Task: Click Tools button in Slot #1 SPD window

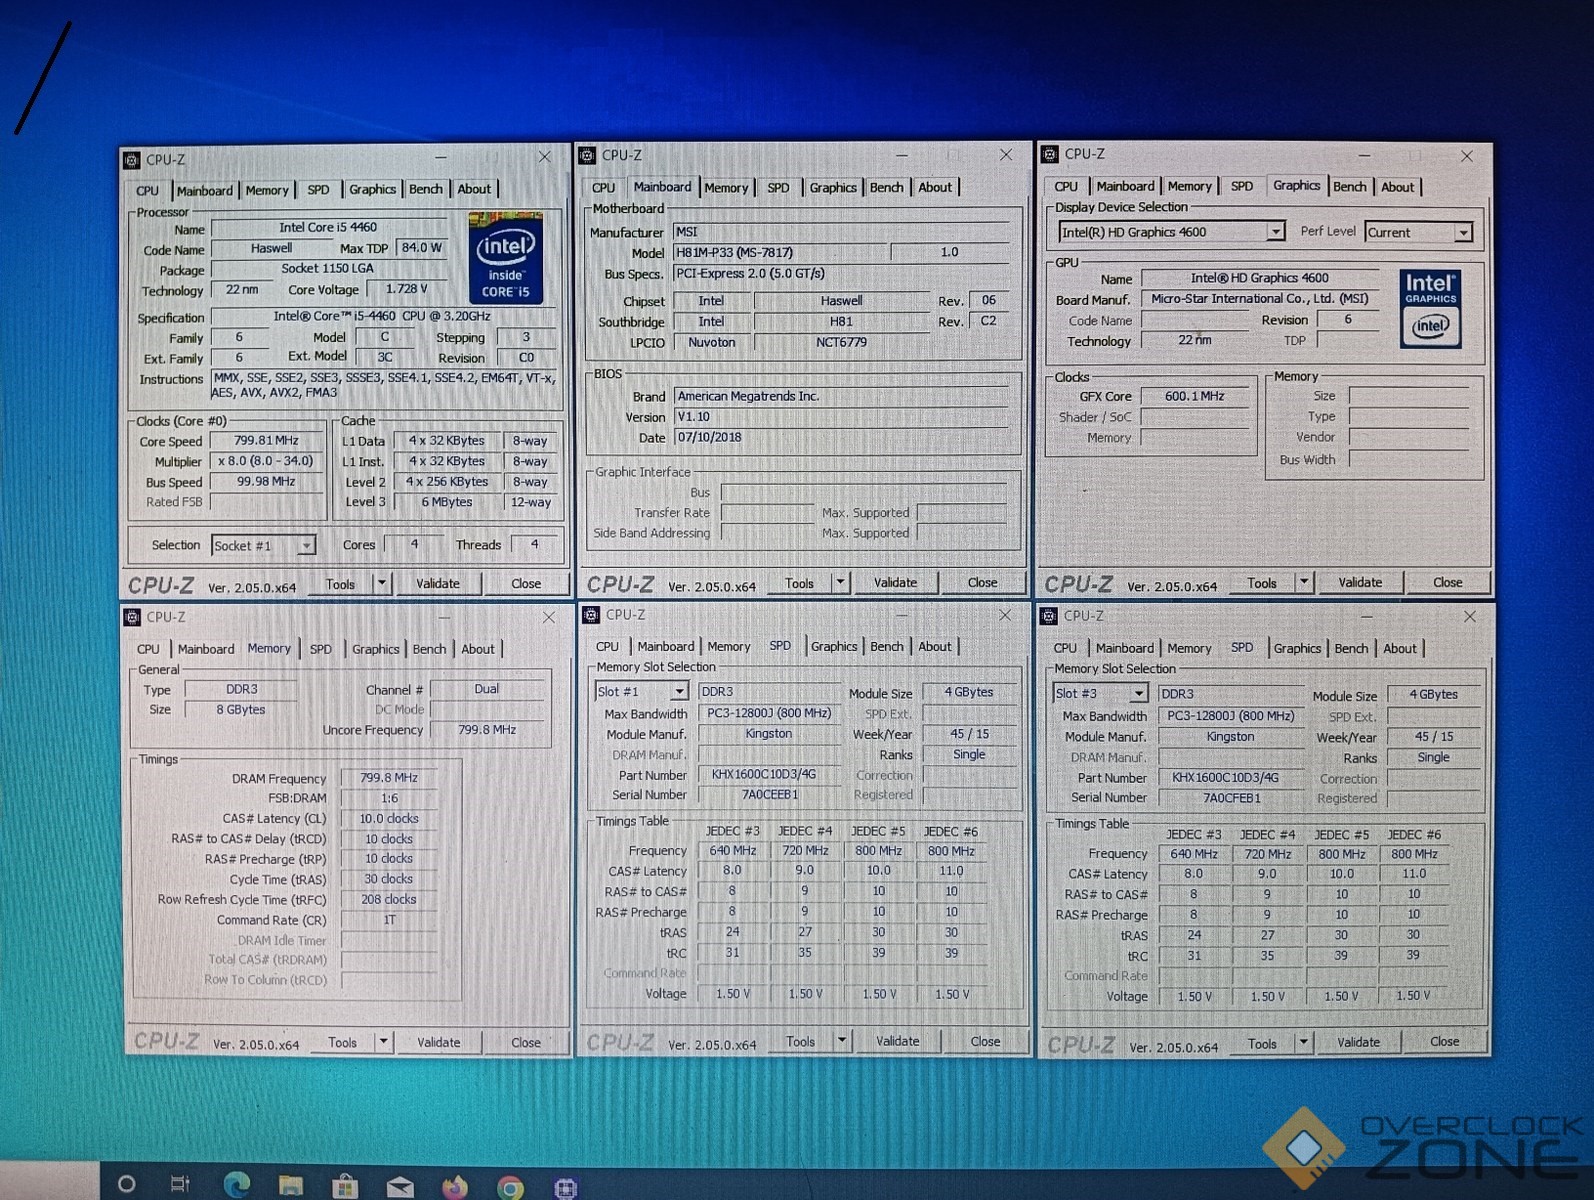Action: point(800,1041)
